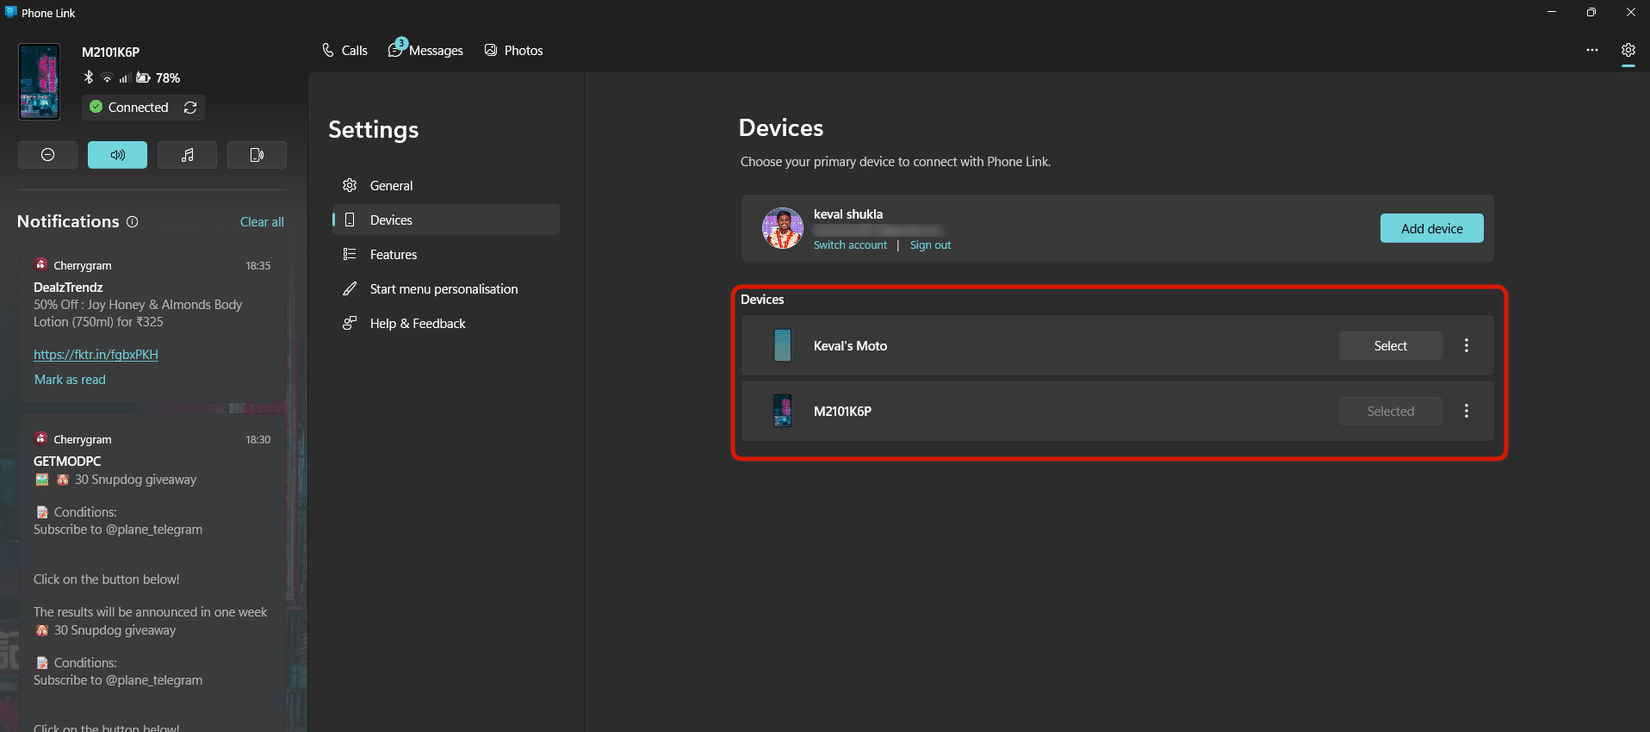
Task: Open more options for M2101K6P device
Action: (1466, 411)
